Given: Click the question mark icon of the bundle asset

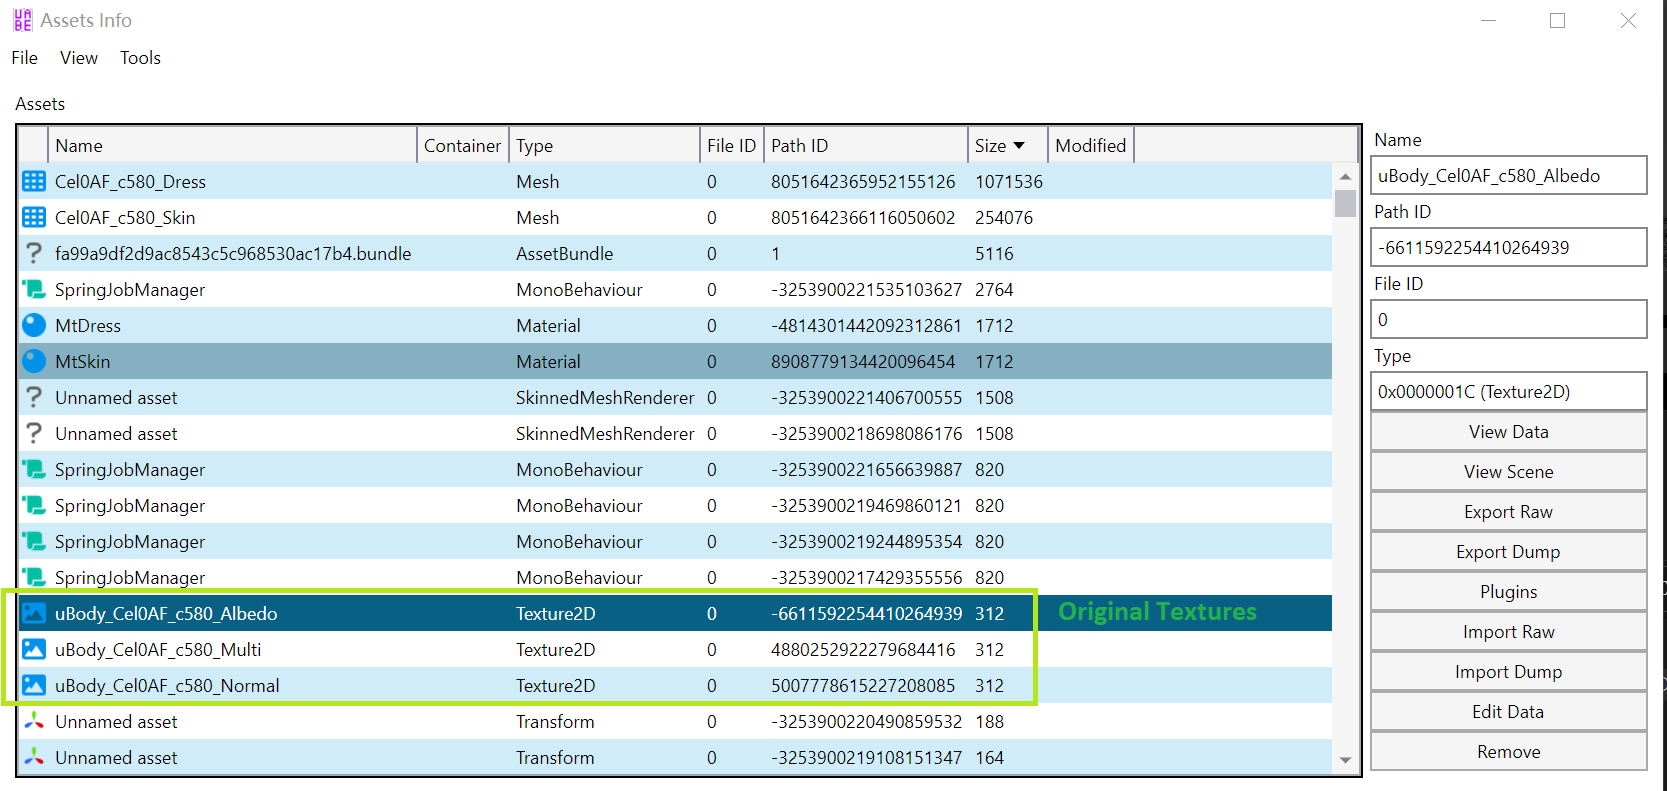Looking at the screenshot, I should tap(34, 253).
